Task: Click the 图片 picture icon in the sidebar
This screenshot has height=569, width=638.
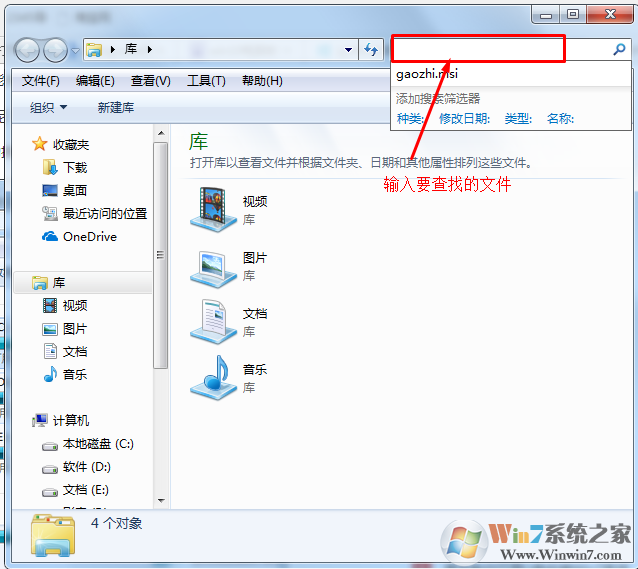Action: pyautogui.click(x=50, y=329)
